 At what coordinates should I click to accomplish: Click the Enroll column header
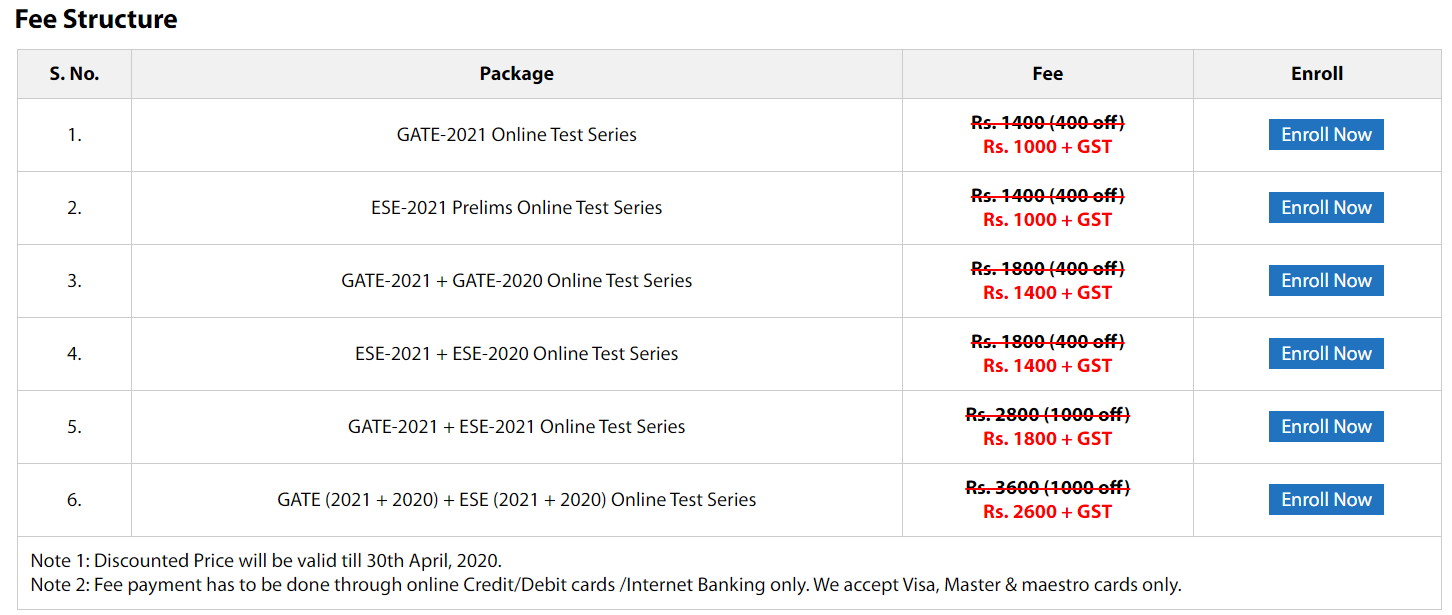(1316, 73)
